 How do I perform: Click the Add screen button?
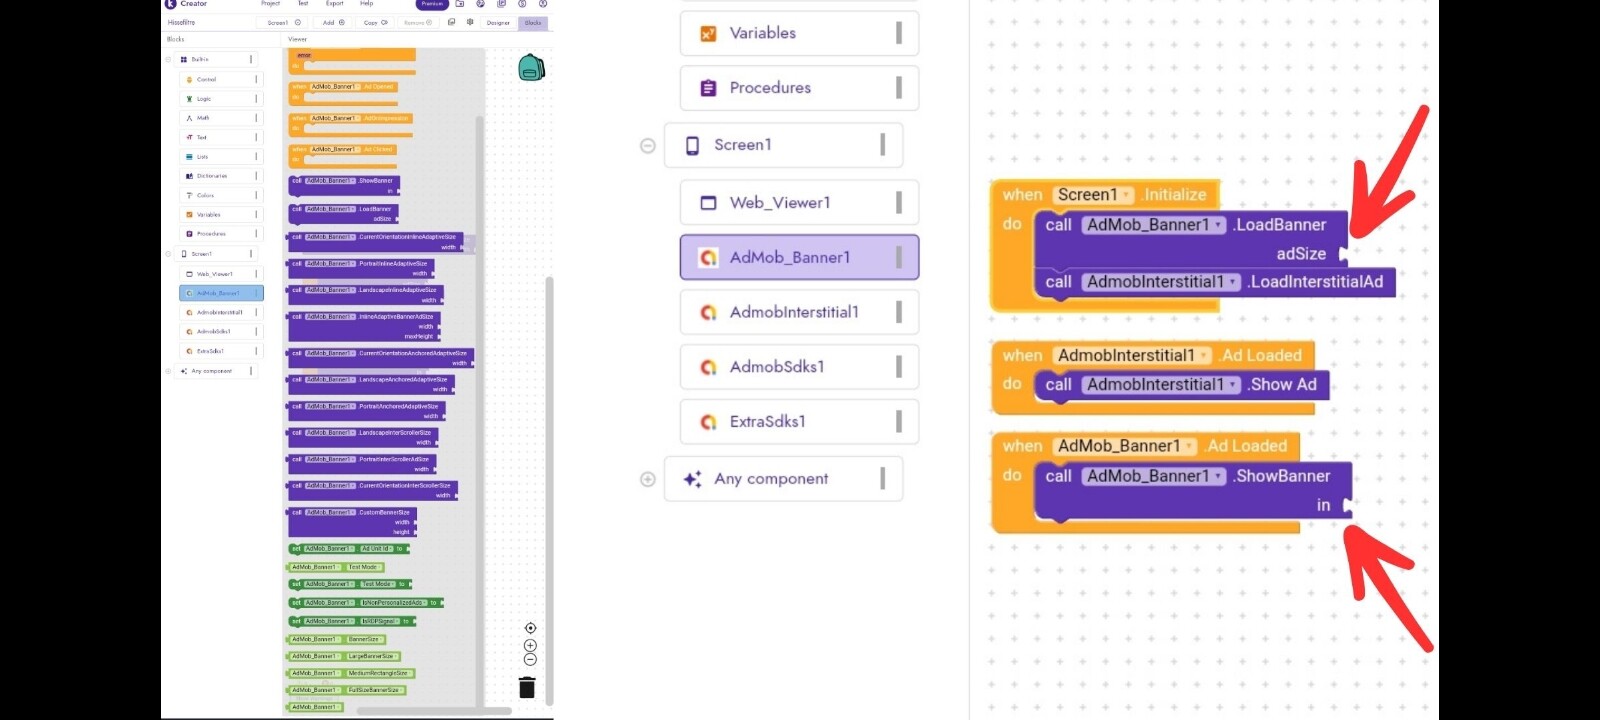tap(333, 22)
